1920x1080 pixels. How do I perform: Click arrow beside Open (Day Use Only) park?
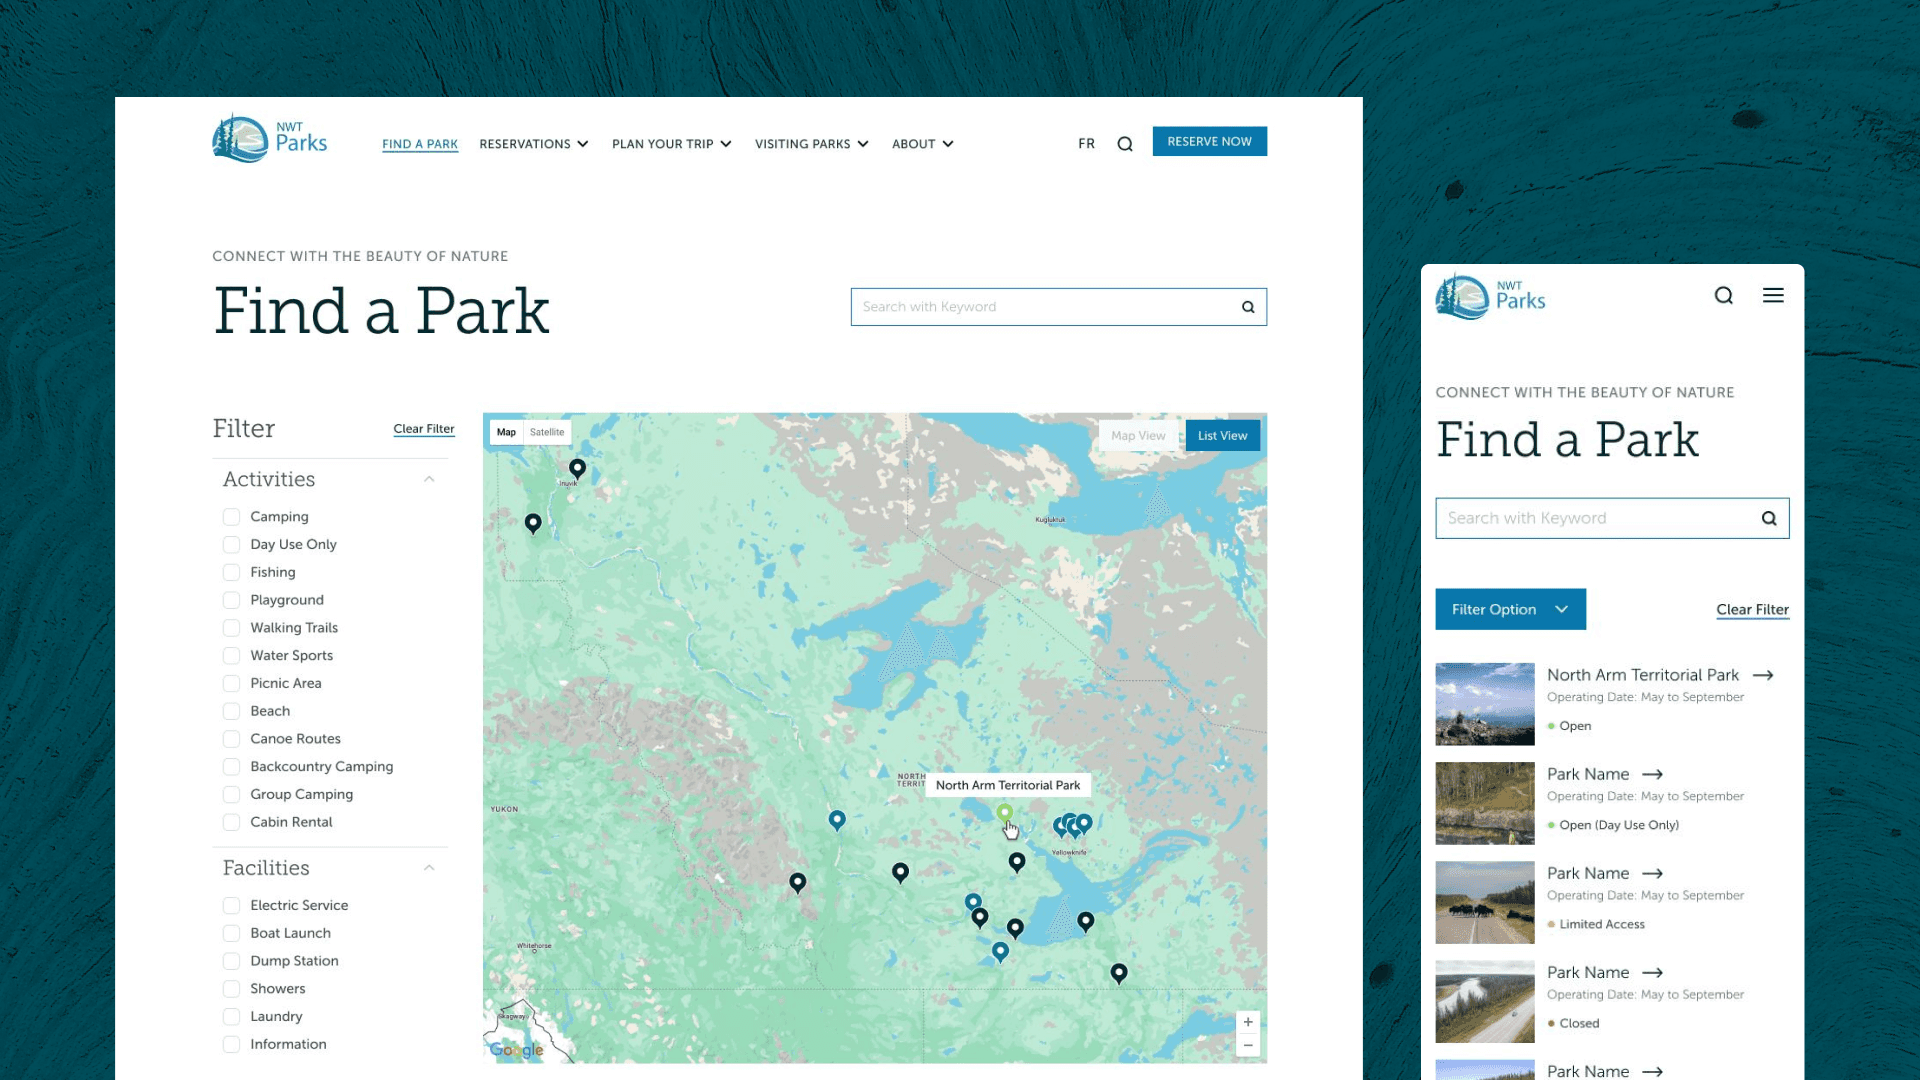click(x=1653, y=774)
